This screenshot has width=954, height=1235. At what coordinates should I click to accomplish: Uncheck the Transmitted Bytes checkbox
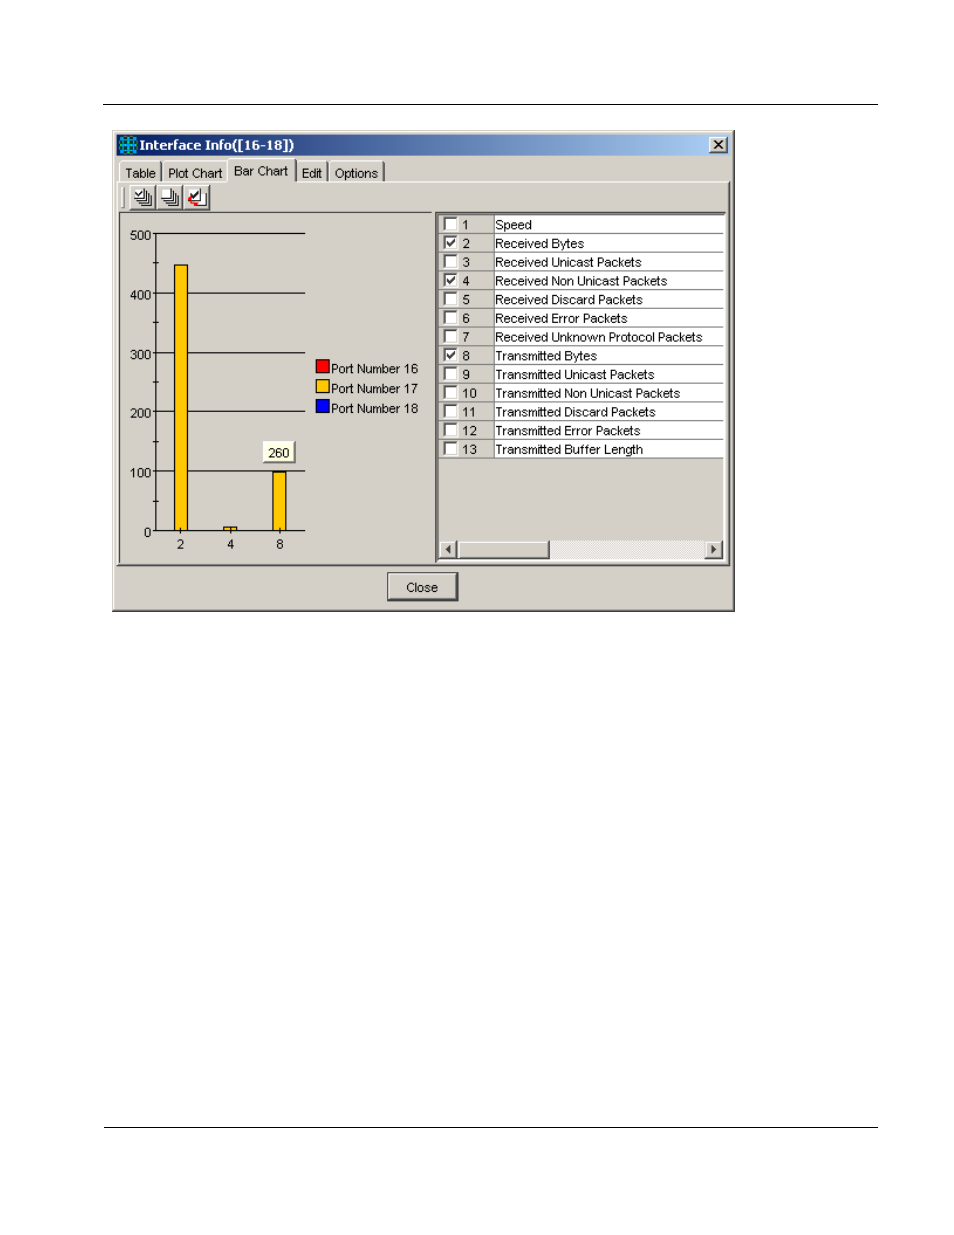(451, 355)
